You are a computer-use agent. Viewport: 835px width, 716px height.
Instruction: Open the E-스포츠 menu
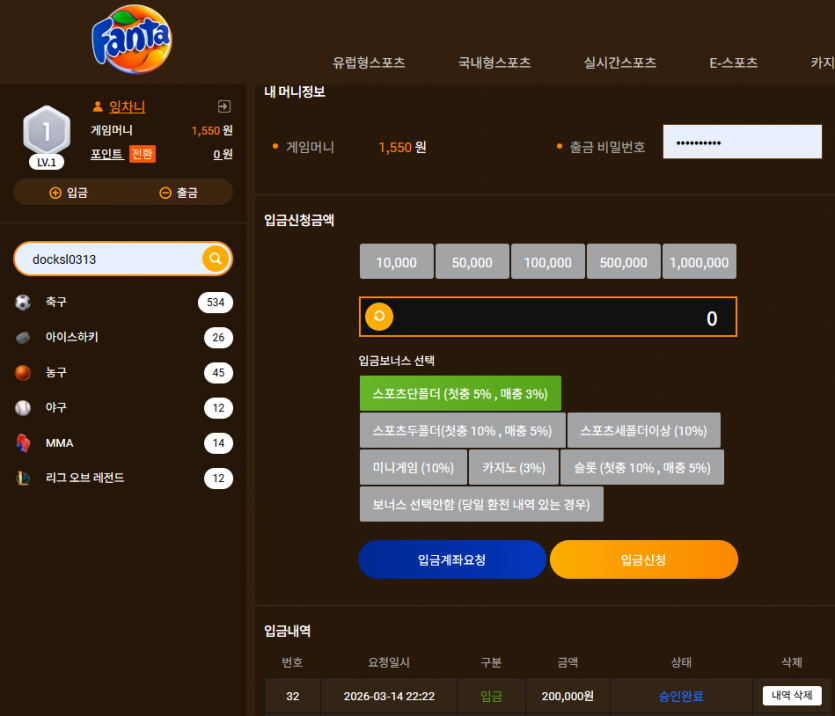[733, 63]
